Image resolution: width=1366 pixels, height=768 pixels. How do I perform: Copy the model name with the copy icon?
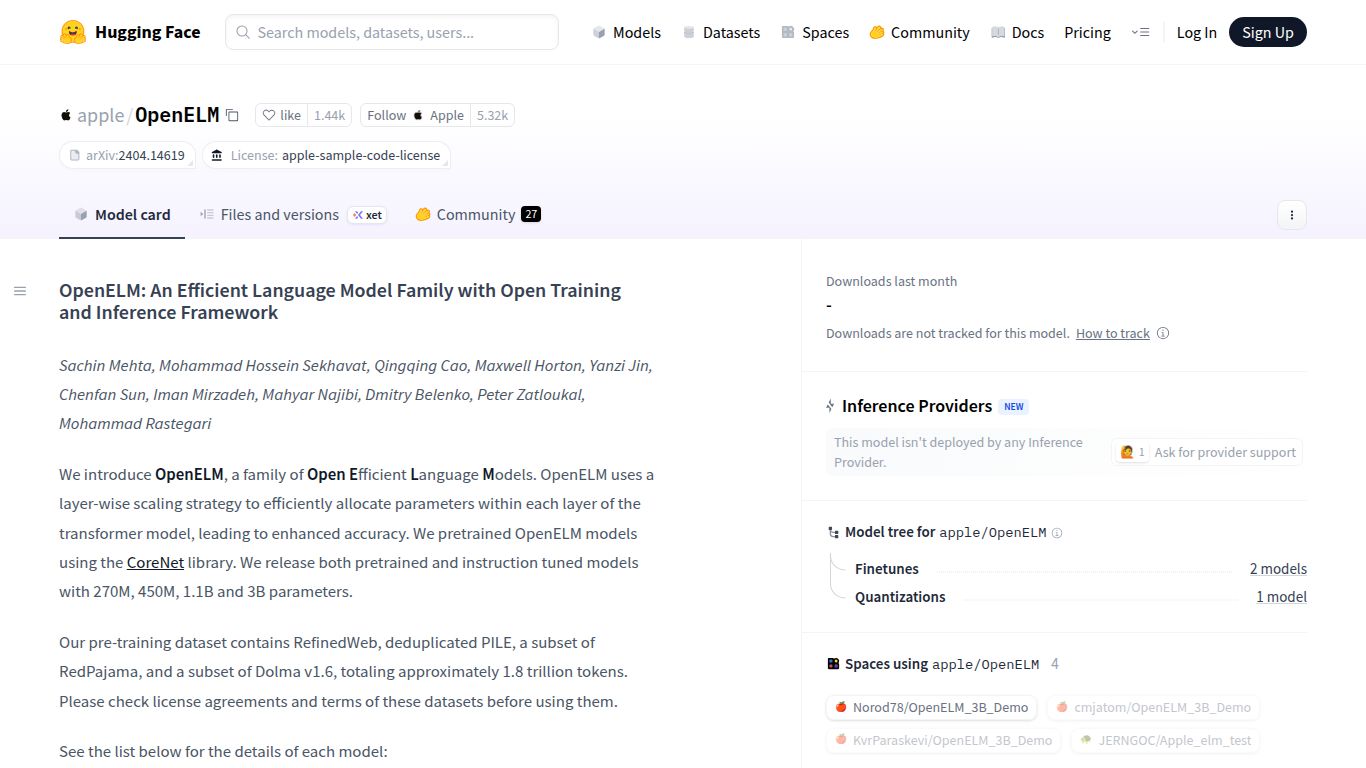tap(232, 115)
